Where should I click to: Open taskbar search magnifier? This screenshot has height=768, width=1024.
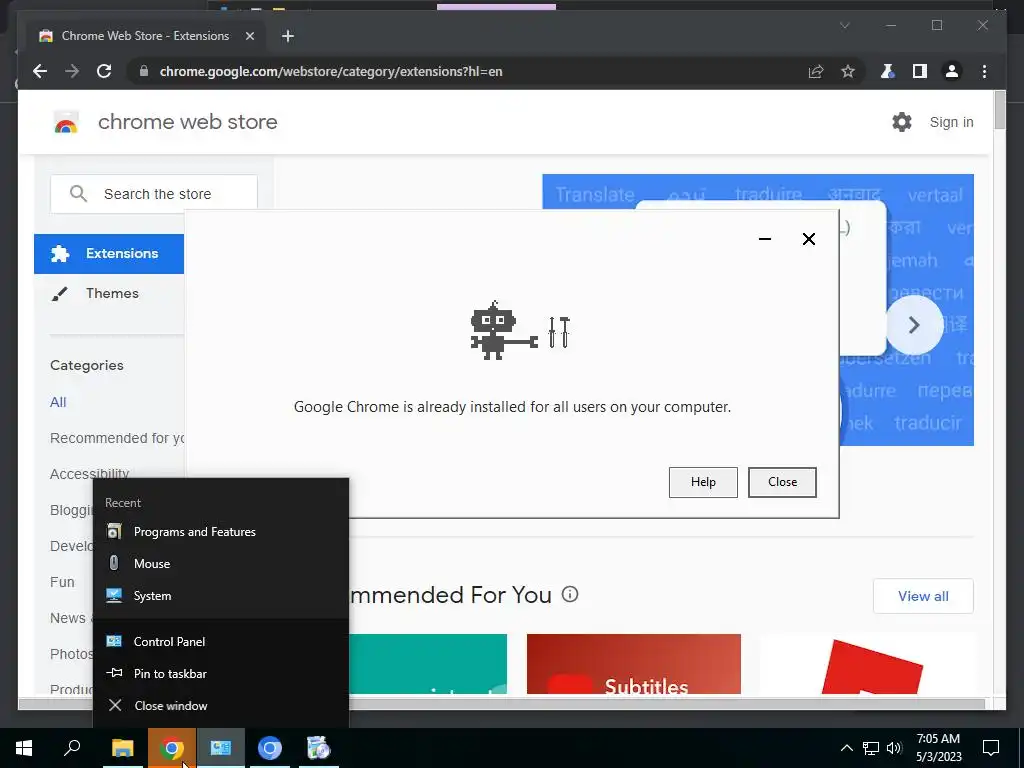pos(72,748)
